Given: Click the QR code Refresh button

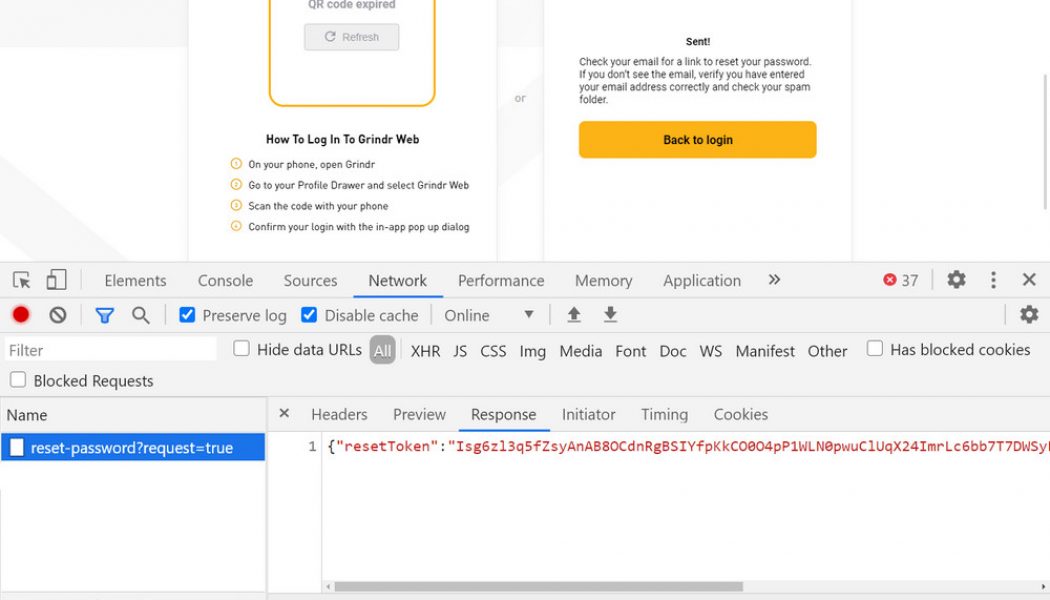Looking at the screenshot, I should pyautogui.click(x=351, y=37).
